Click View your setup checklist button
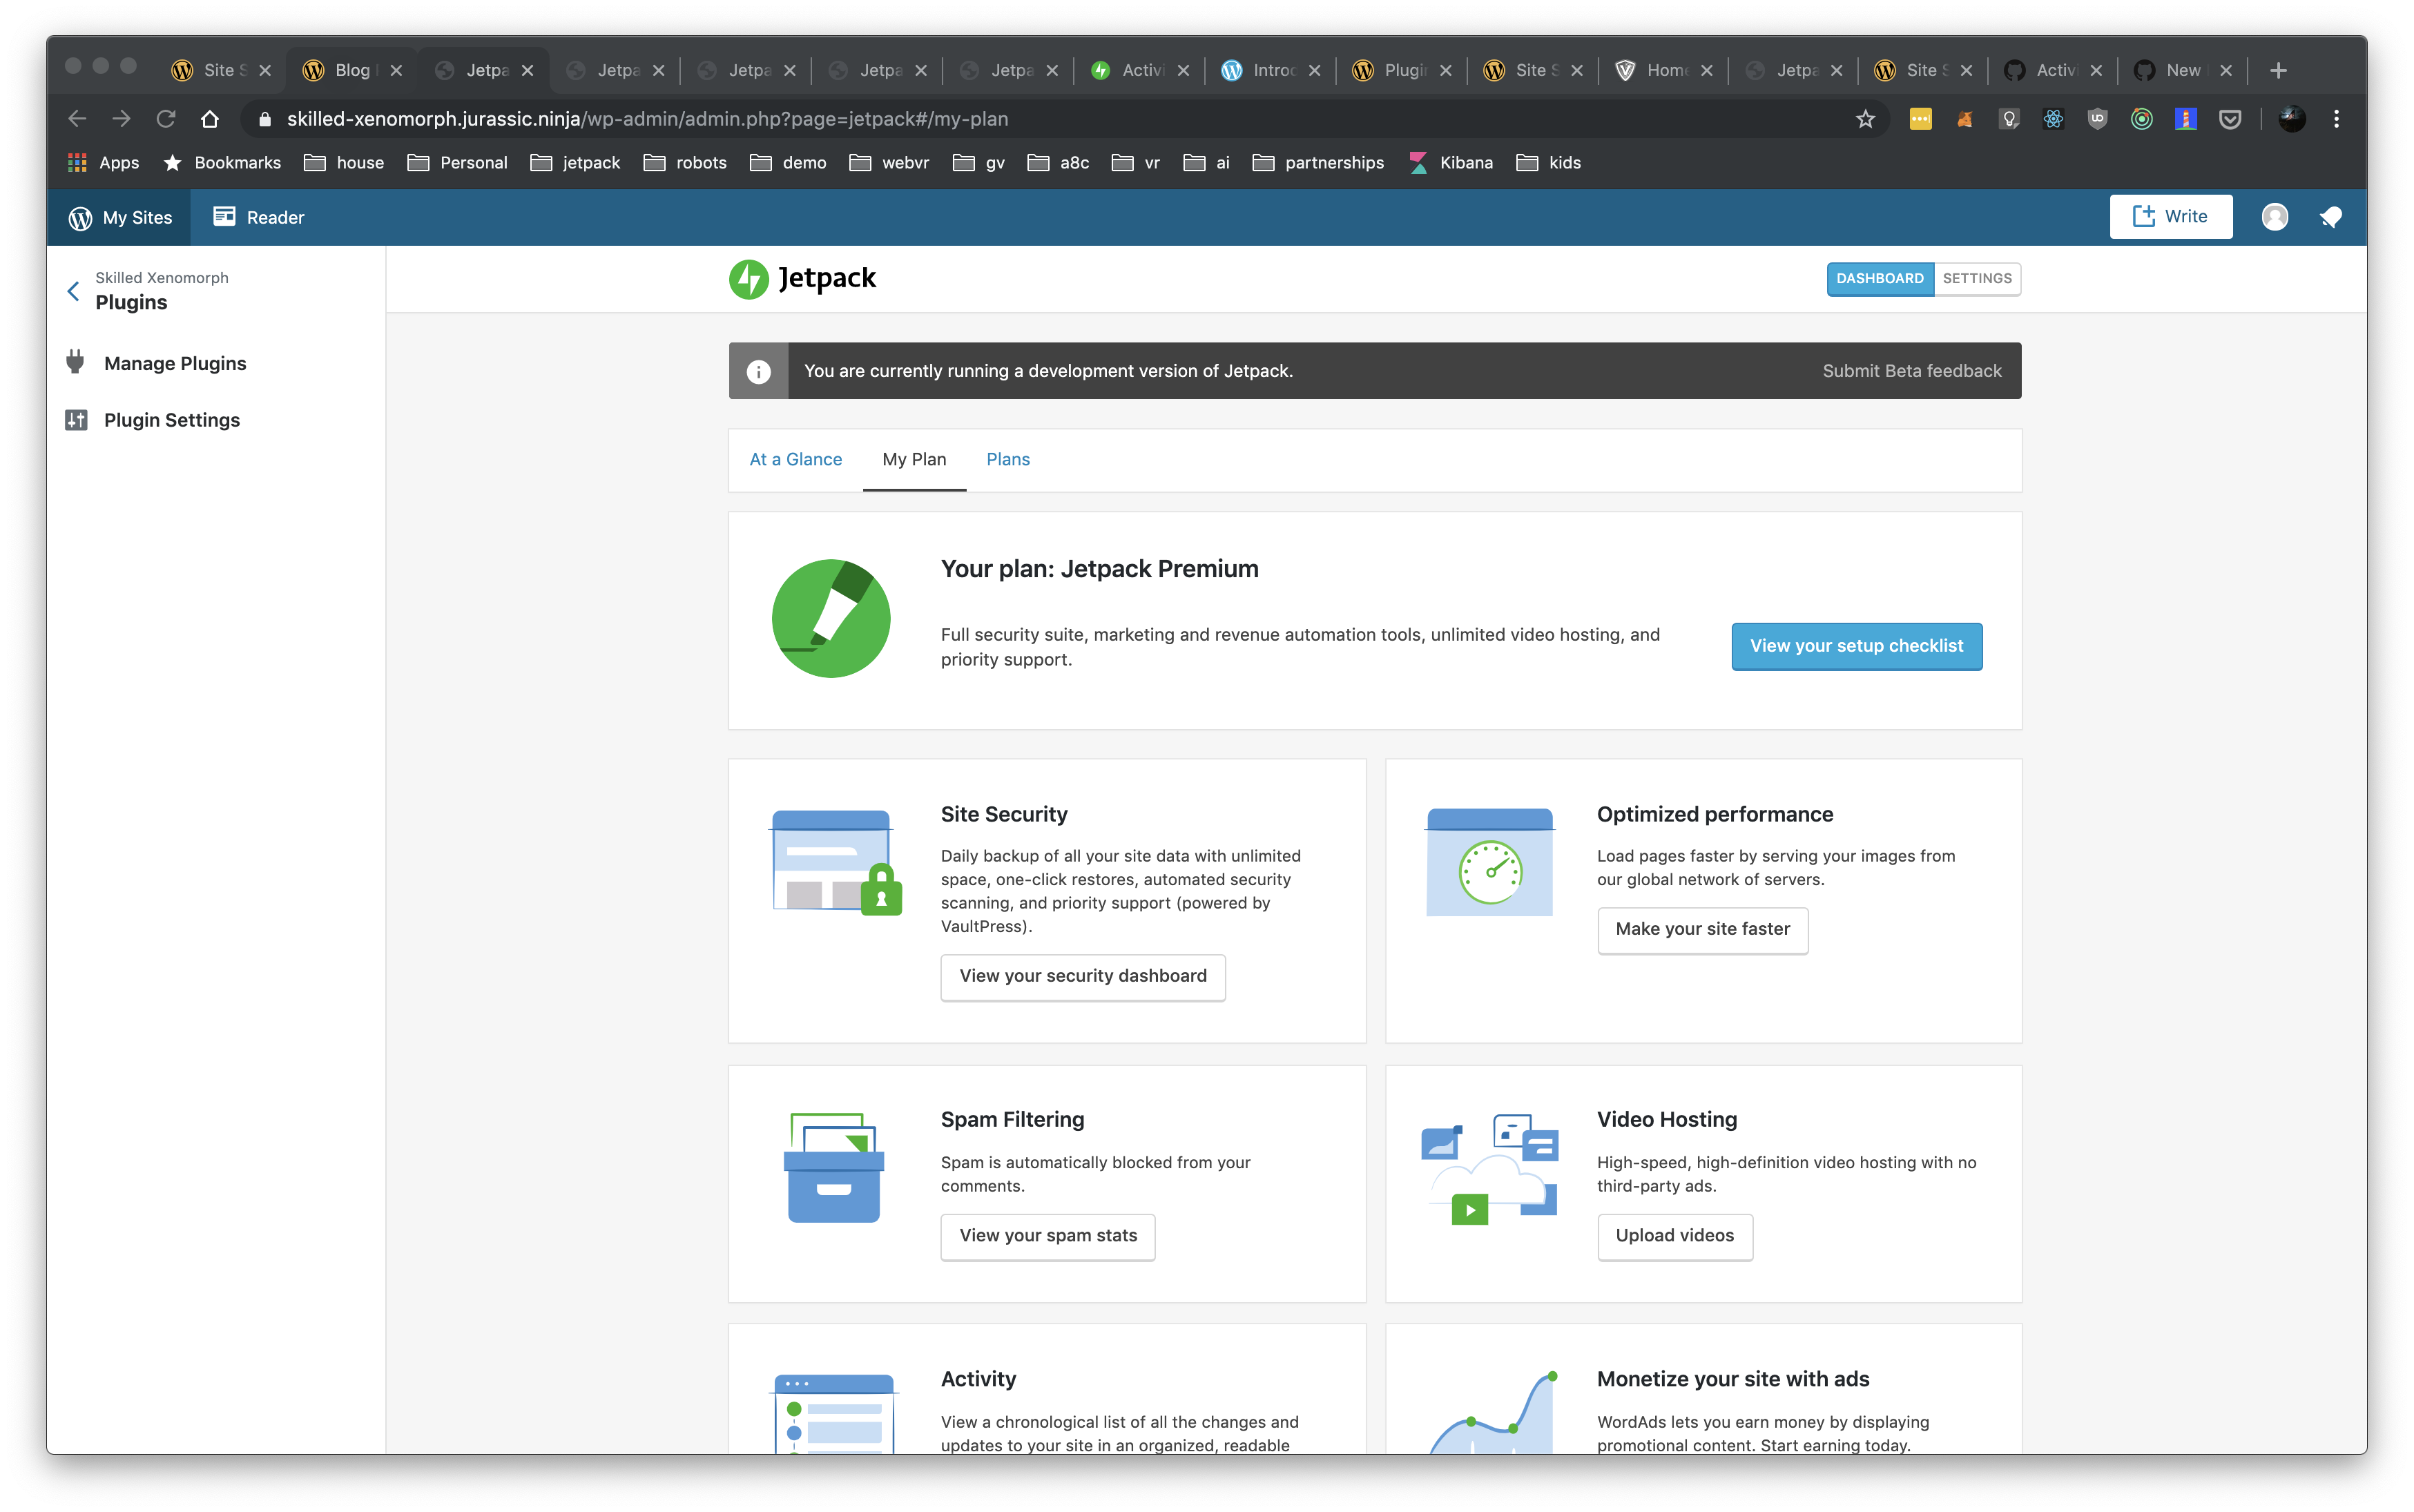Image resolution: width=2414 pixels, height=1512 pixels. [x=1856, y=646]
